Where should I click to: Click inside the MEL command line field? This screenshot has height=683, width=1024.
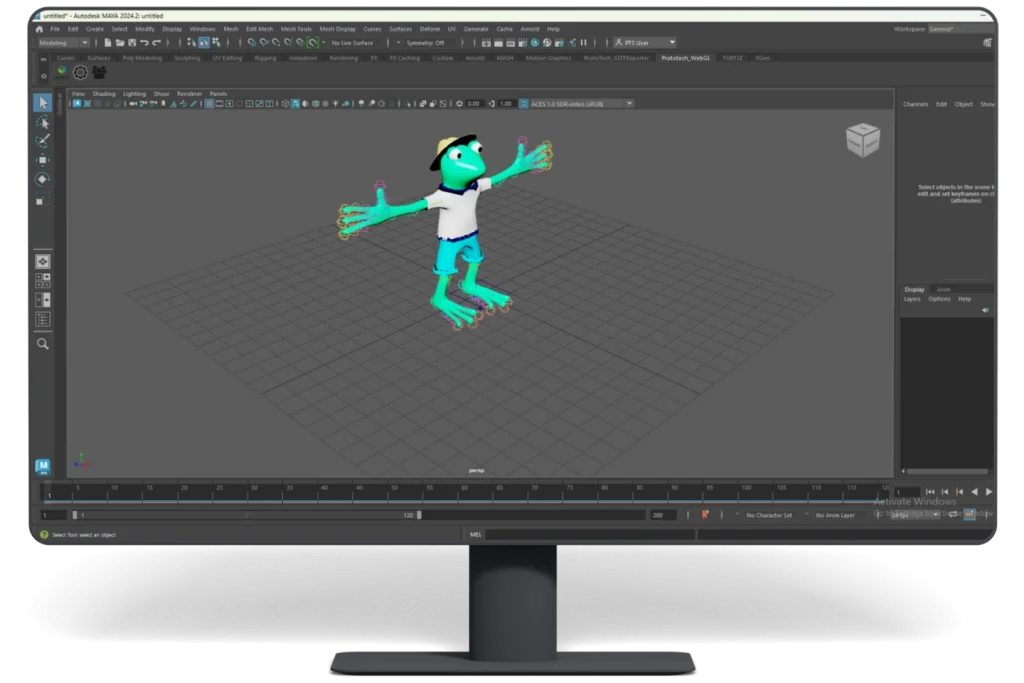pyautogui.click(x=600, y=533)
